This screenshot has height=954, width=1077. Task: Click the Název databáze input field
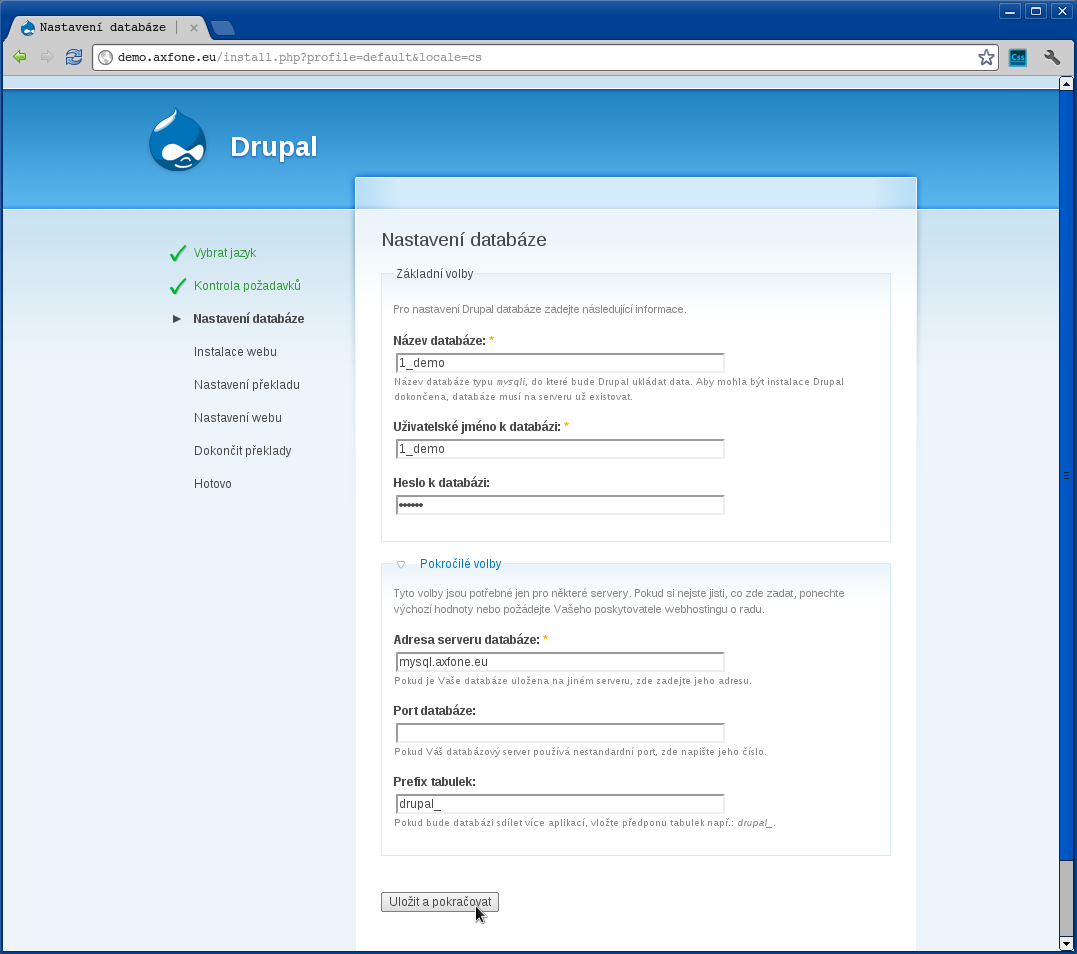point(560,363)
